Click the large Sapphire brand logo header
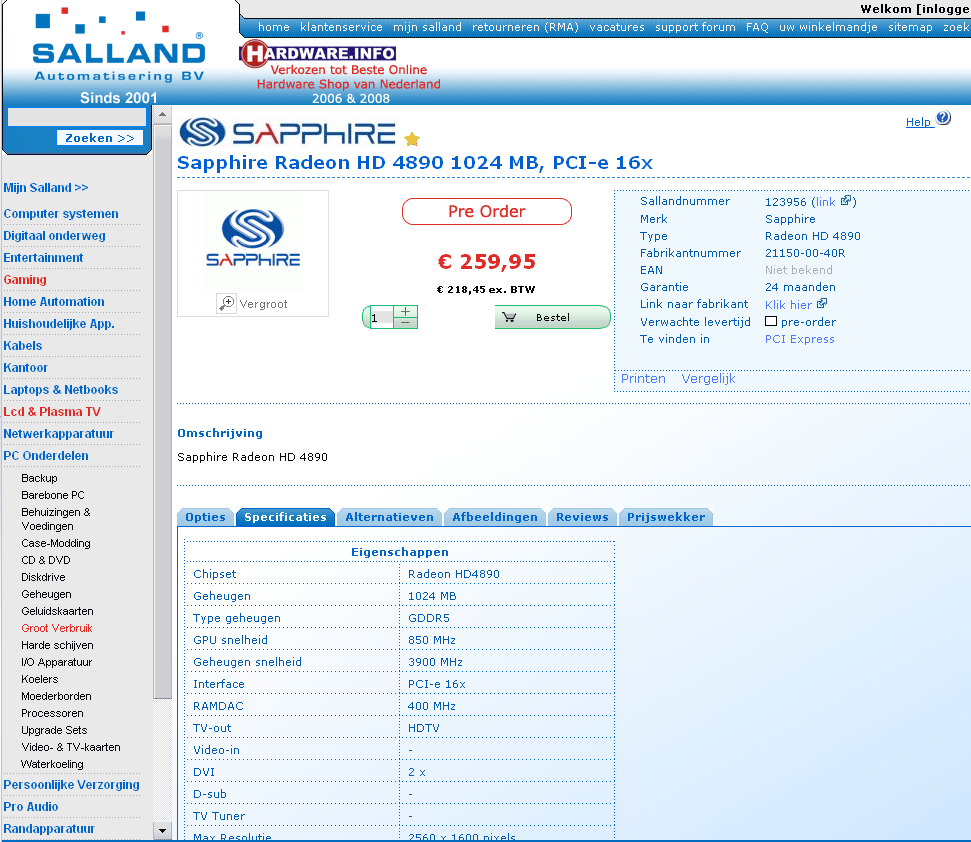971x842 pixels. pos(287,132)
